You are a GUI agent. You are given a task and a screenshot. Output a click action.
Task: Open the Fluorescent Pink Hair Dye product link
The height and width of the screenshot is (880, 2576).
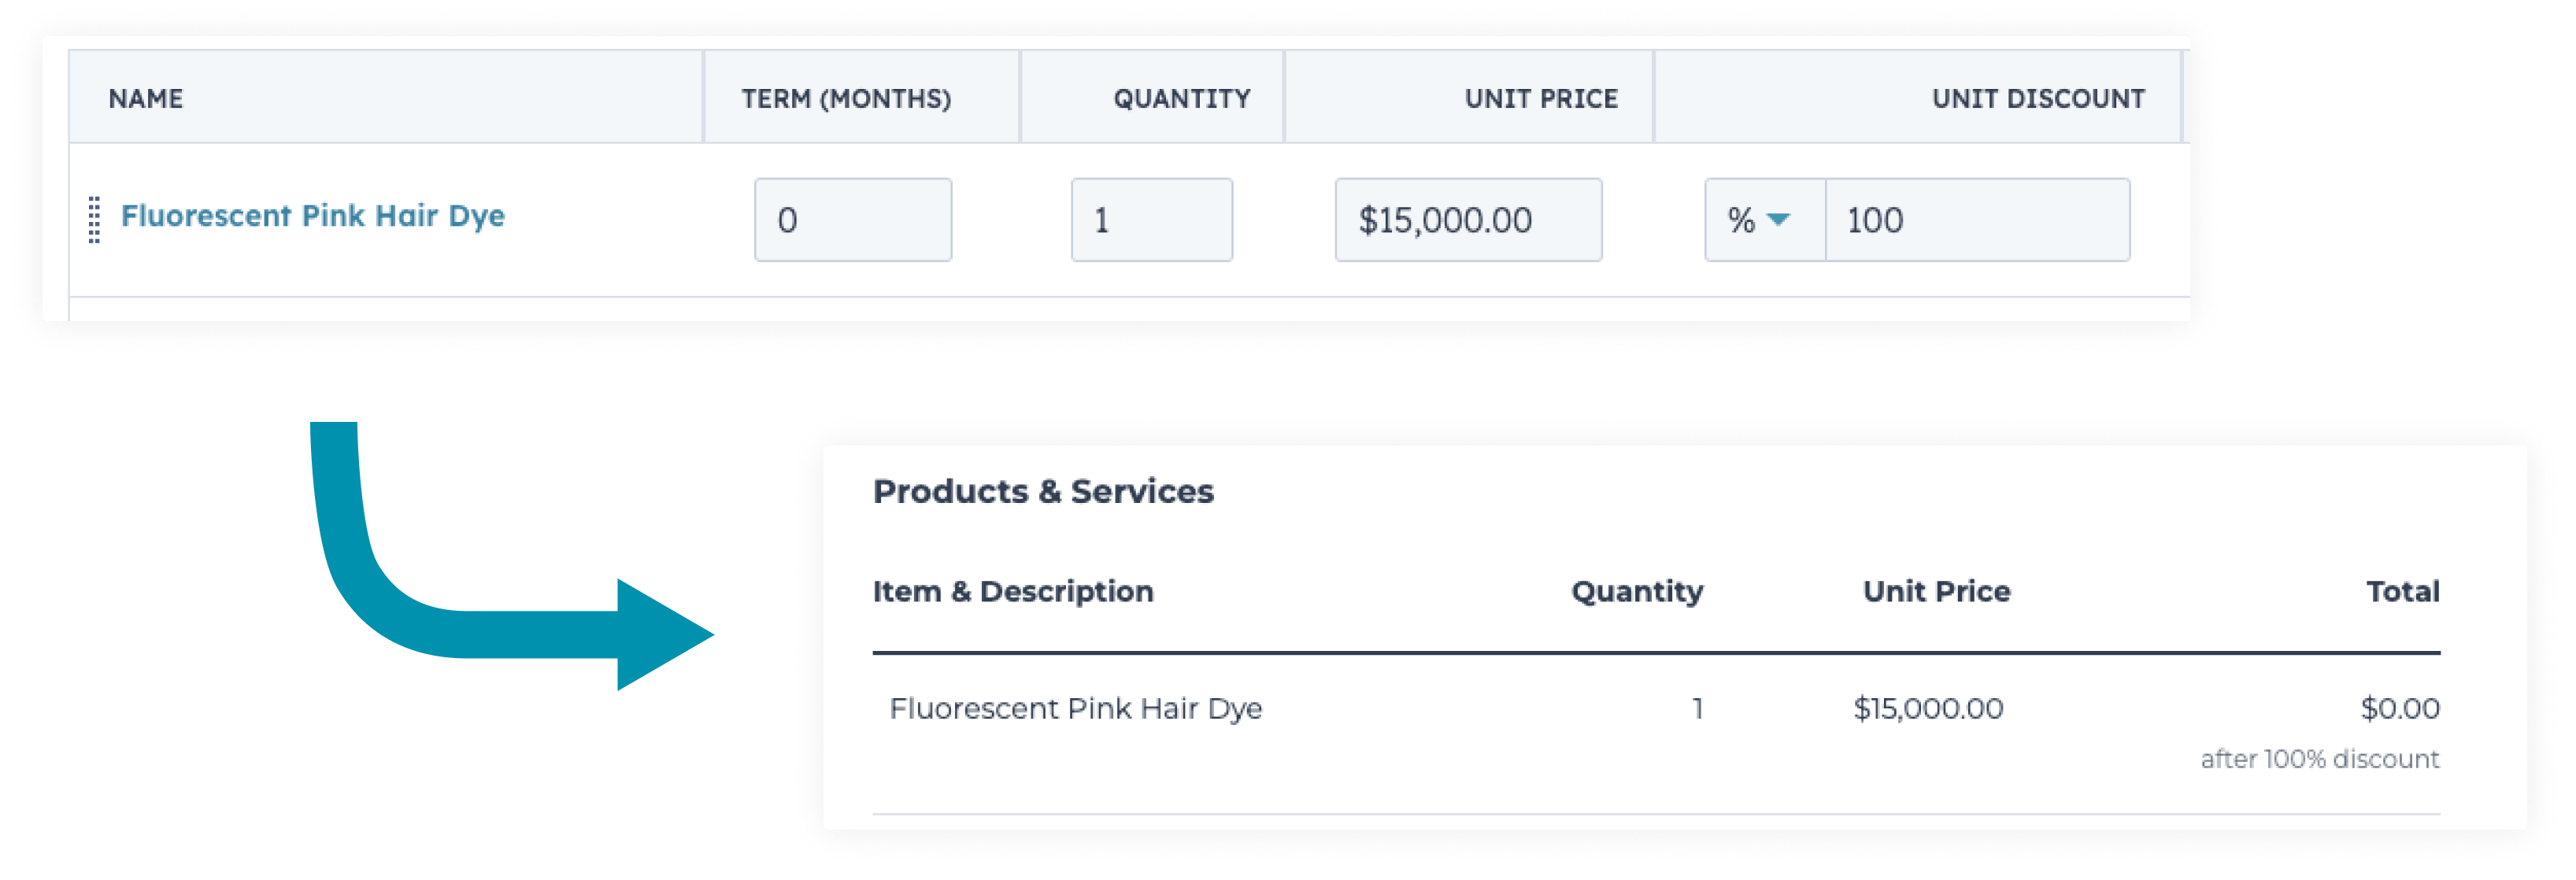[x=312, y=216]
